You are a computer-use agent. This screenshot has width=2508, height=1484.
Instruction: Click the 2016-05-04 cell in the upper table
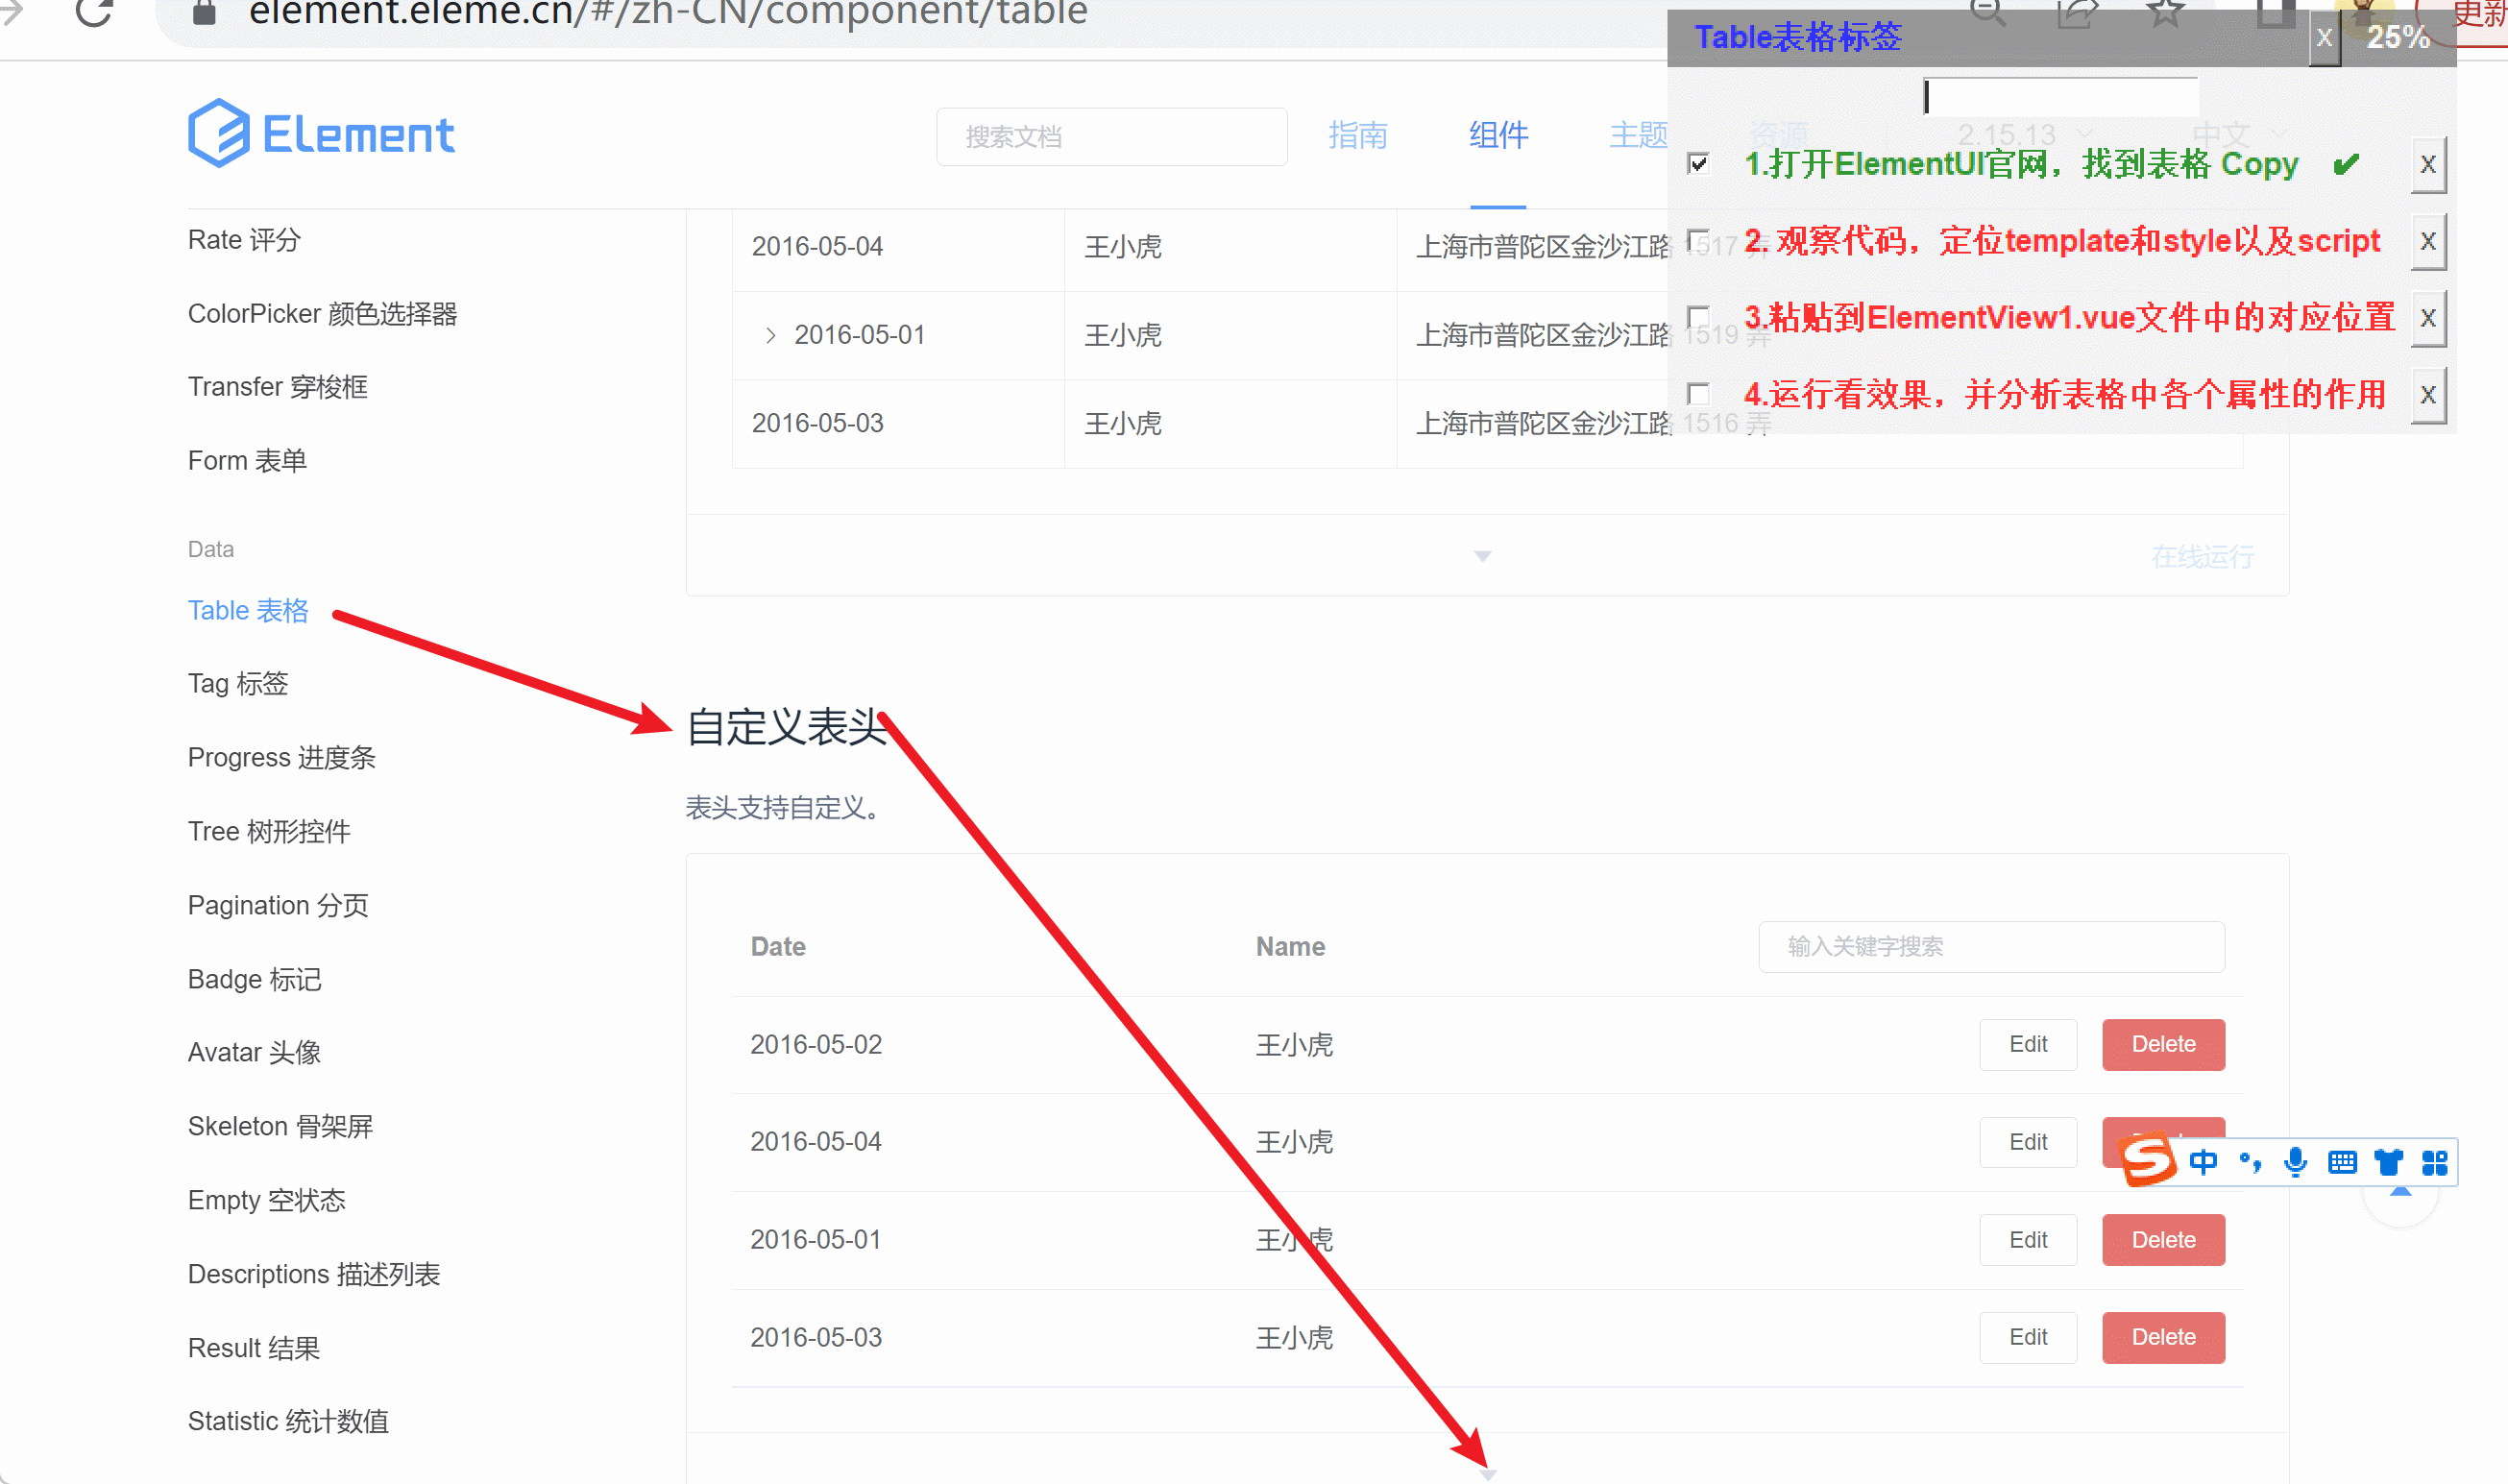point(817,247)
